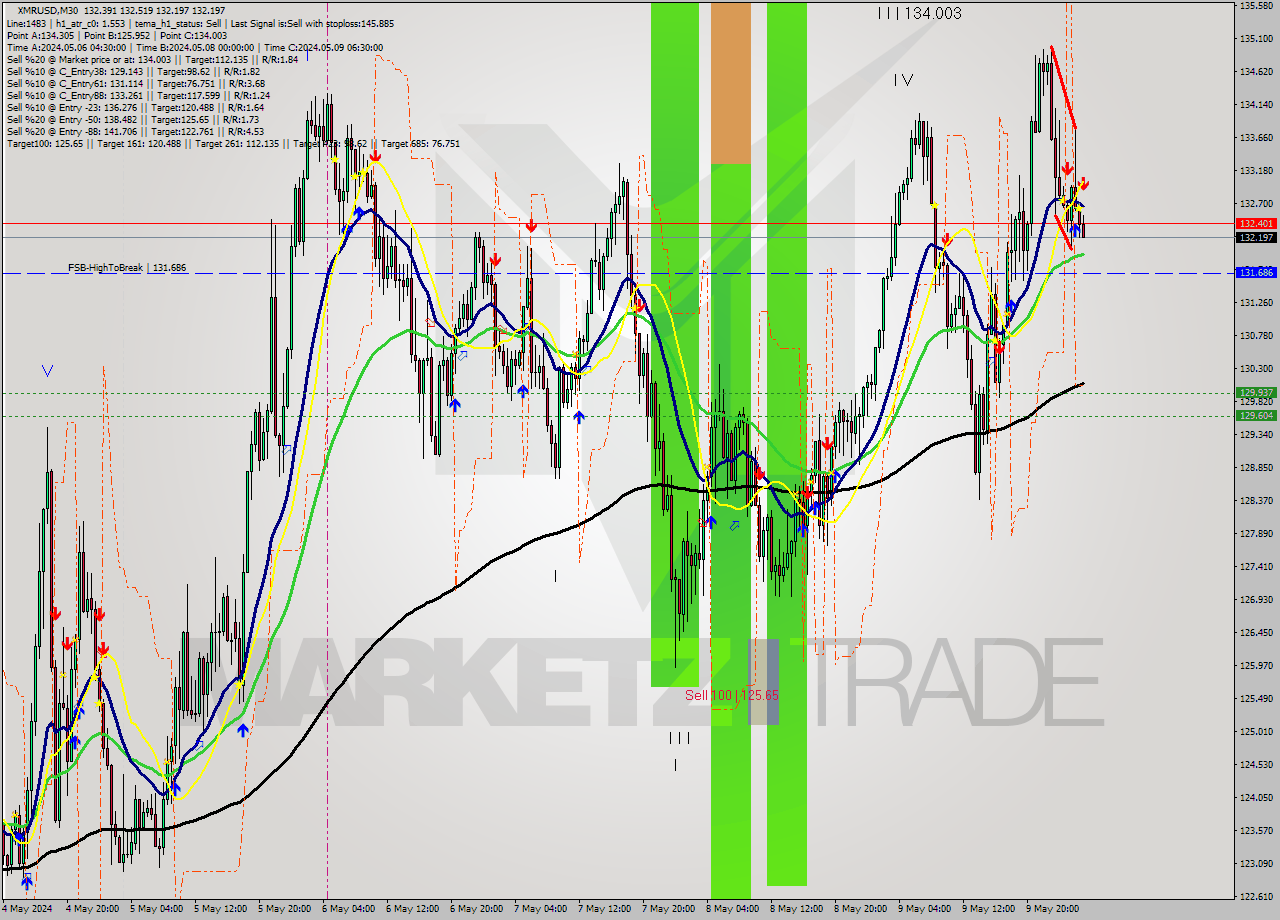Click 126.450 on the price scale
Viewport: 1280px width, 920px height.
click(1256, 633)
